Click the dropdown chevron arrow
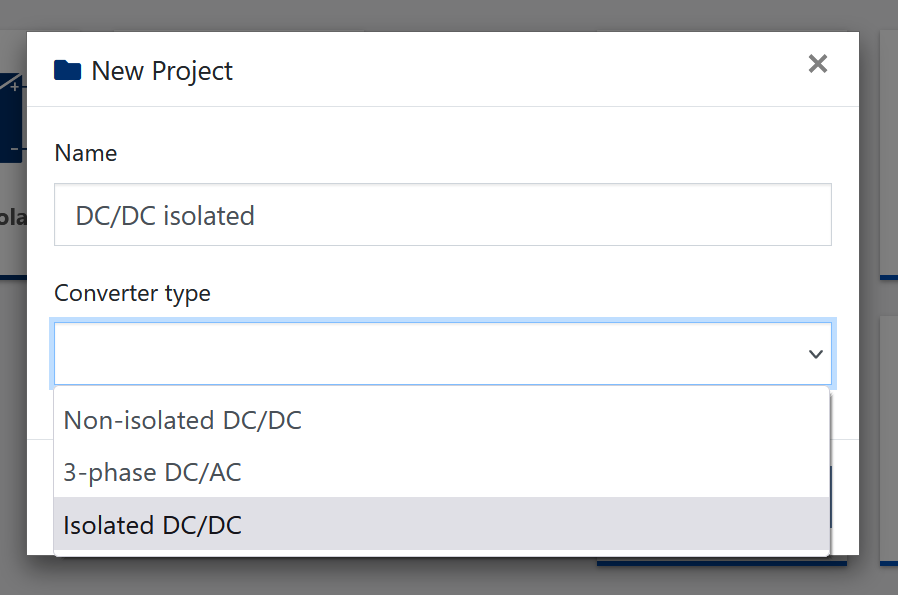The height and width of the screenshot is (595, 898). [x=815, y=354]
